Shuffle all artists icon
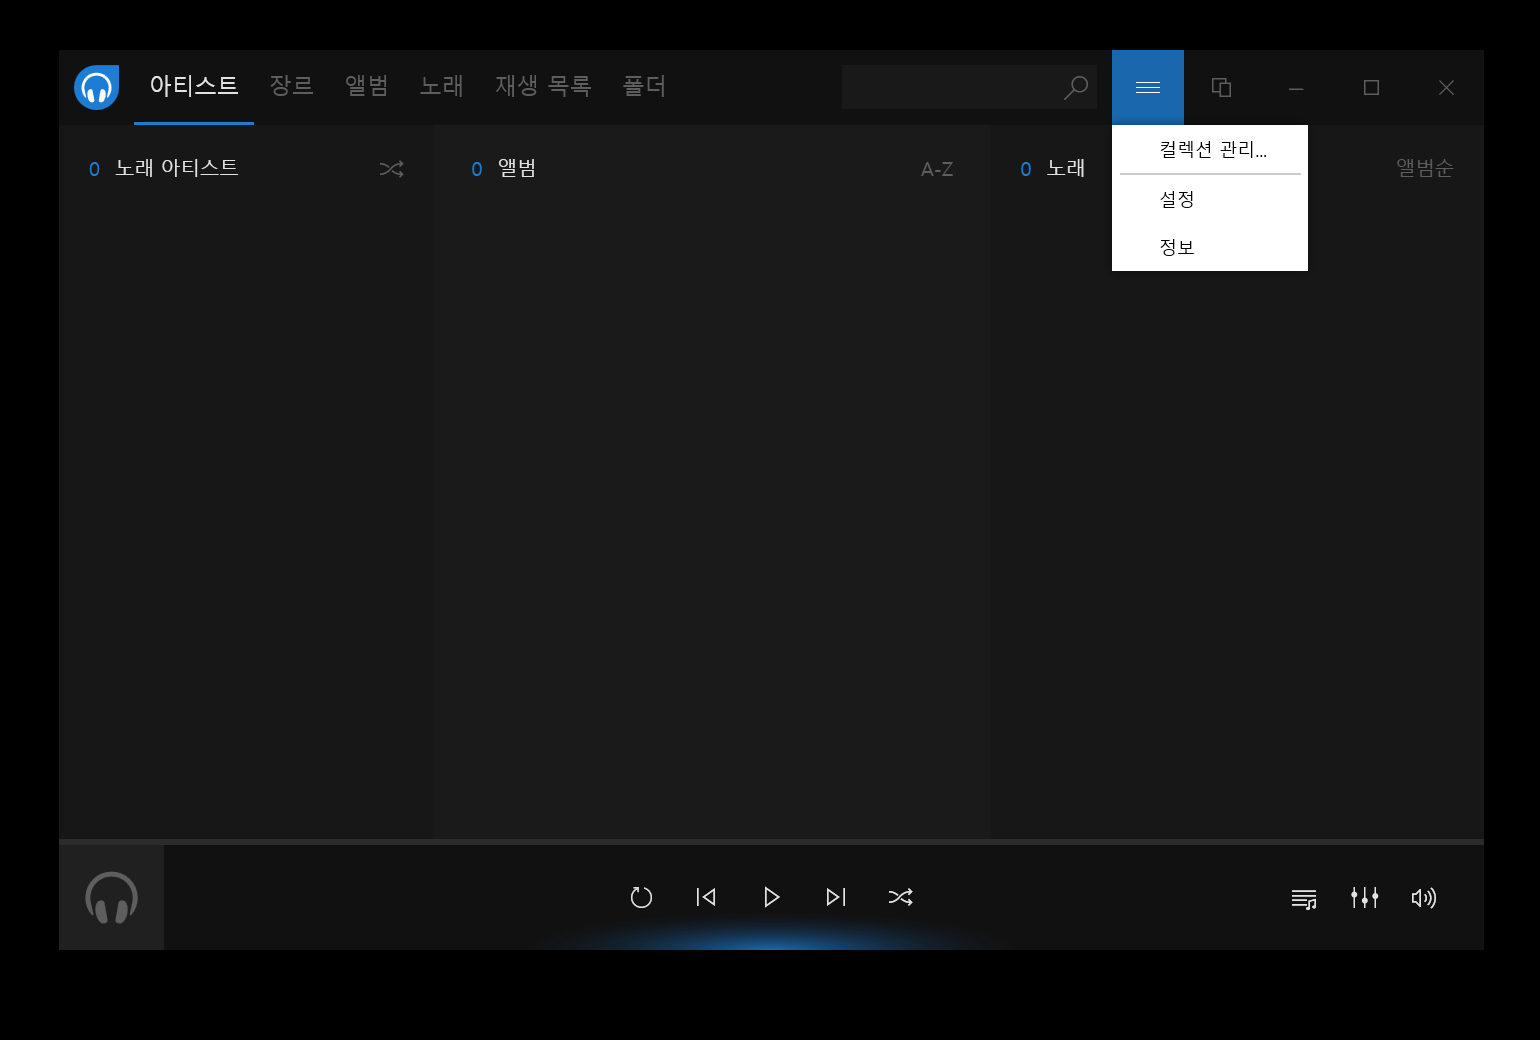 [391, 169]
